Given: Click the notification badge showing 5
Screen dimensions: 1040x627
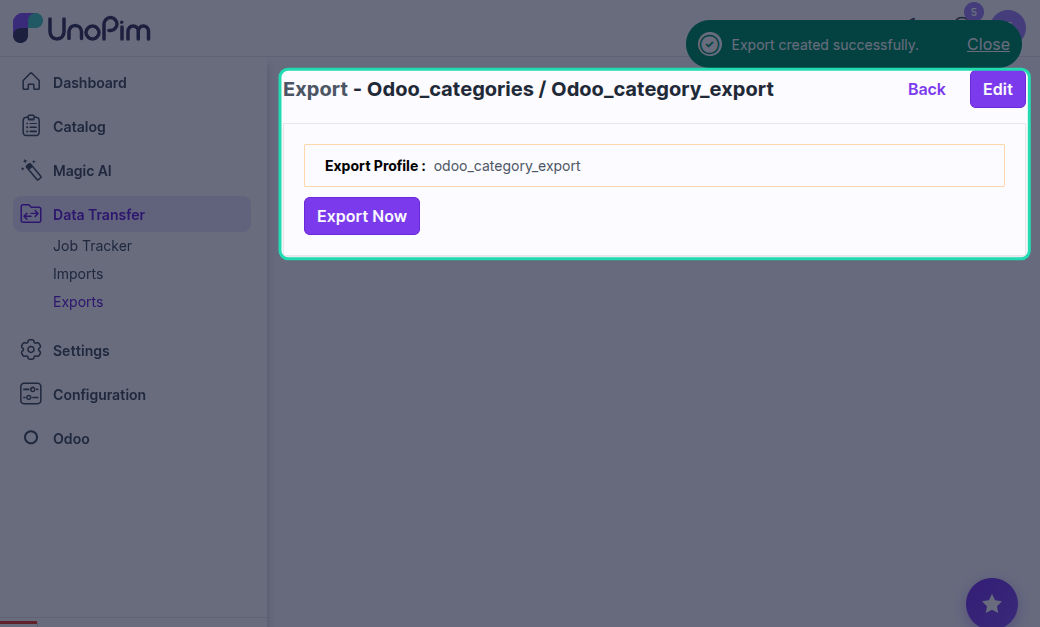Looking at the screenshot, I should pos(974,12).
